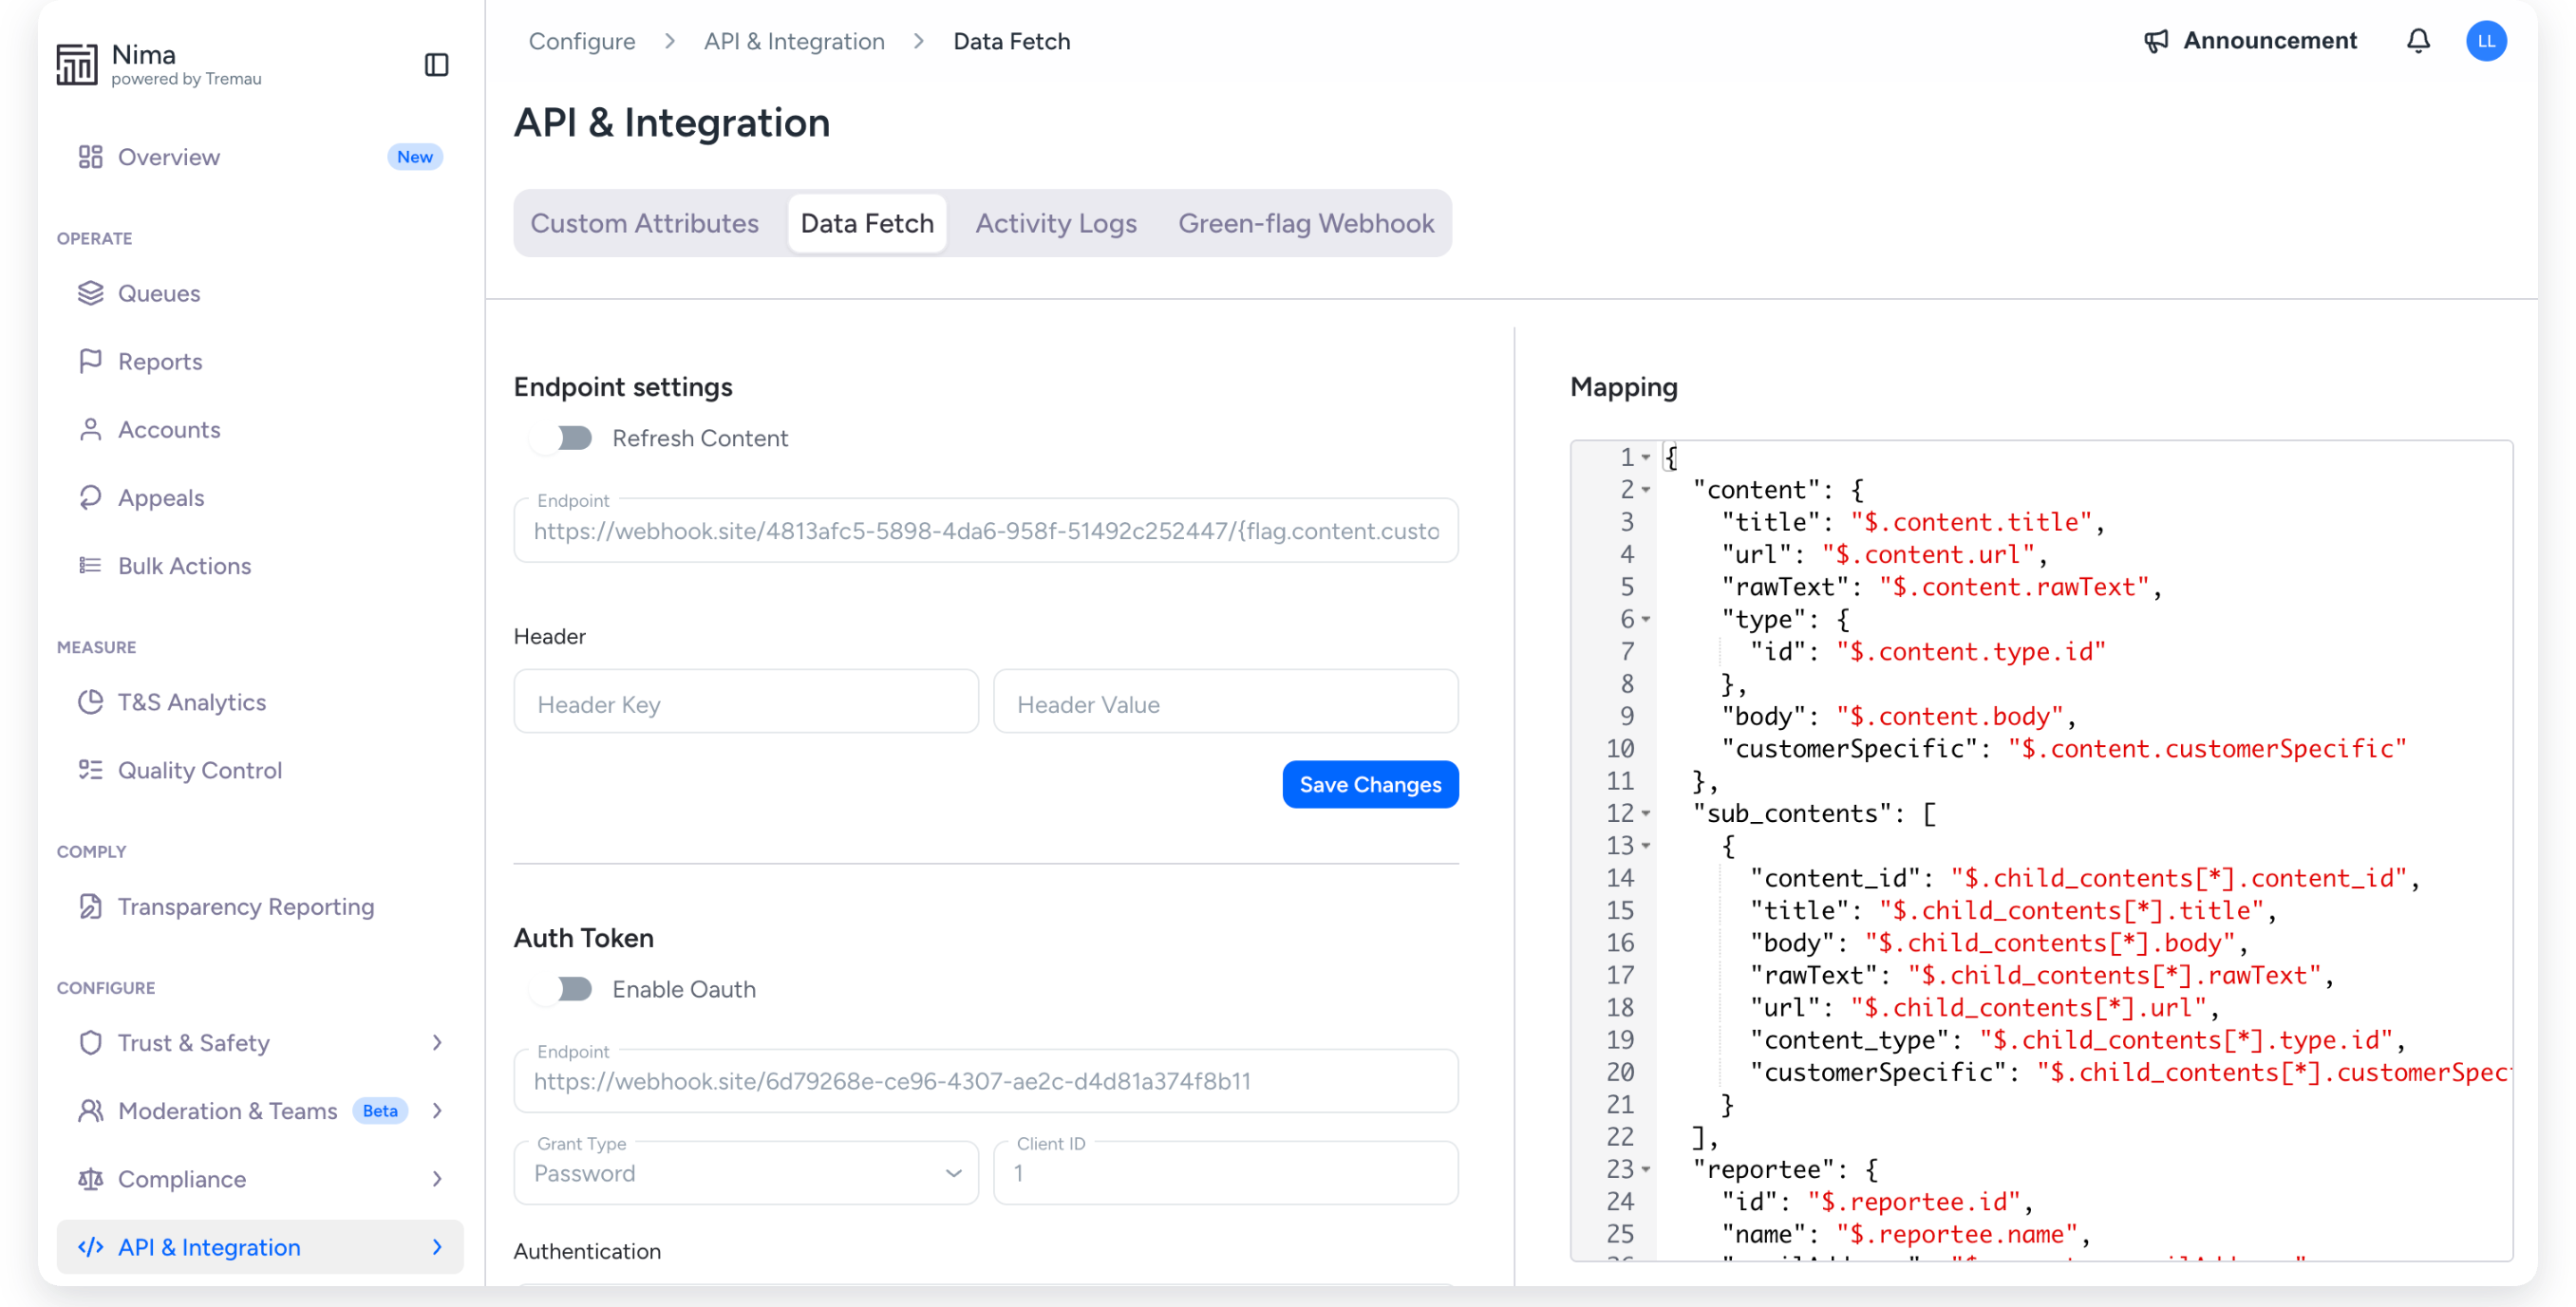Viewport: 2576px width, 1307px height.
Task: Click the Trust & Safety shield icon
Action: pyautogui.click(x=91, y=1042)
